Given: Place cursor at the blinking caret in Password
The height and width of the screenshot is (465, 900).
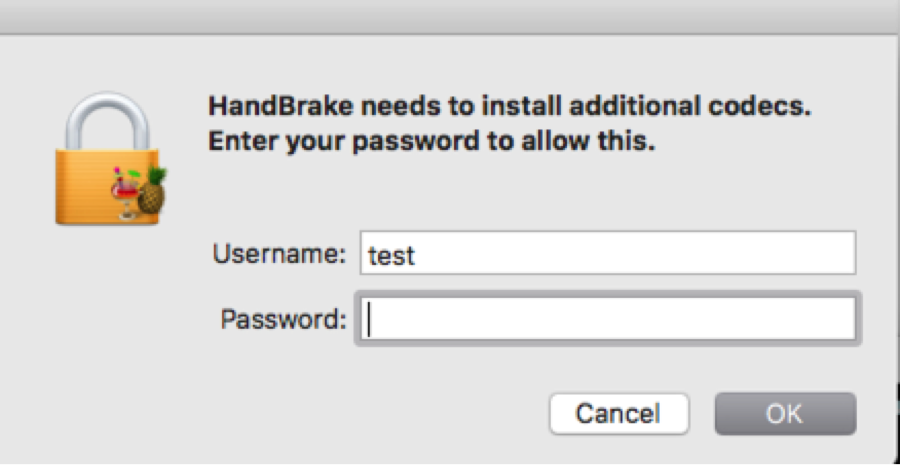Looking at the screenshot, I should 369,319.
